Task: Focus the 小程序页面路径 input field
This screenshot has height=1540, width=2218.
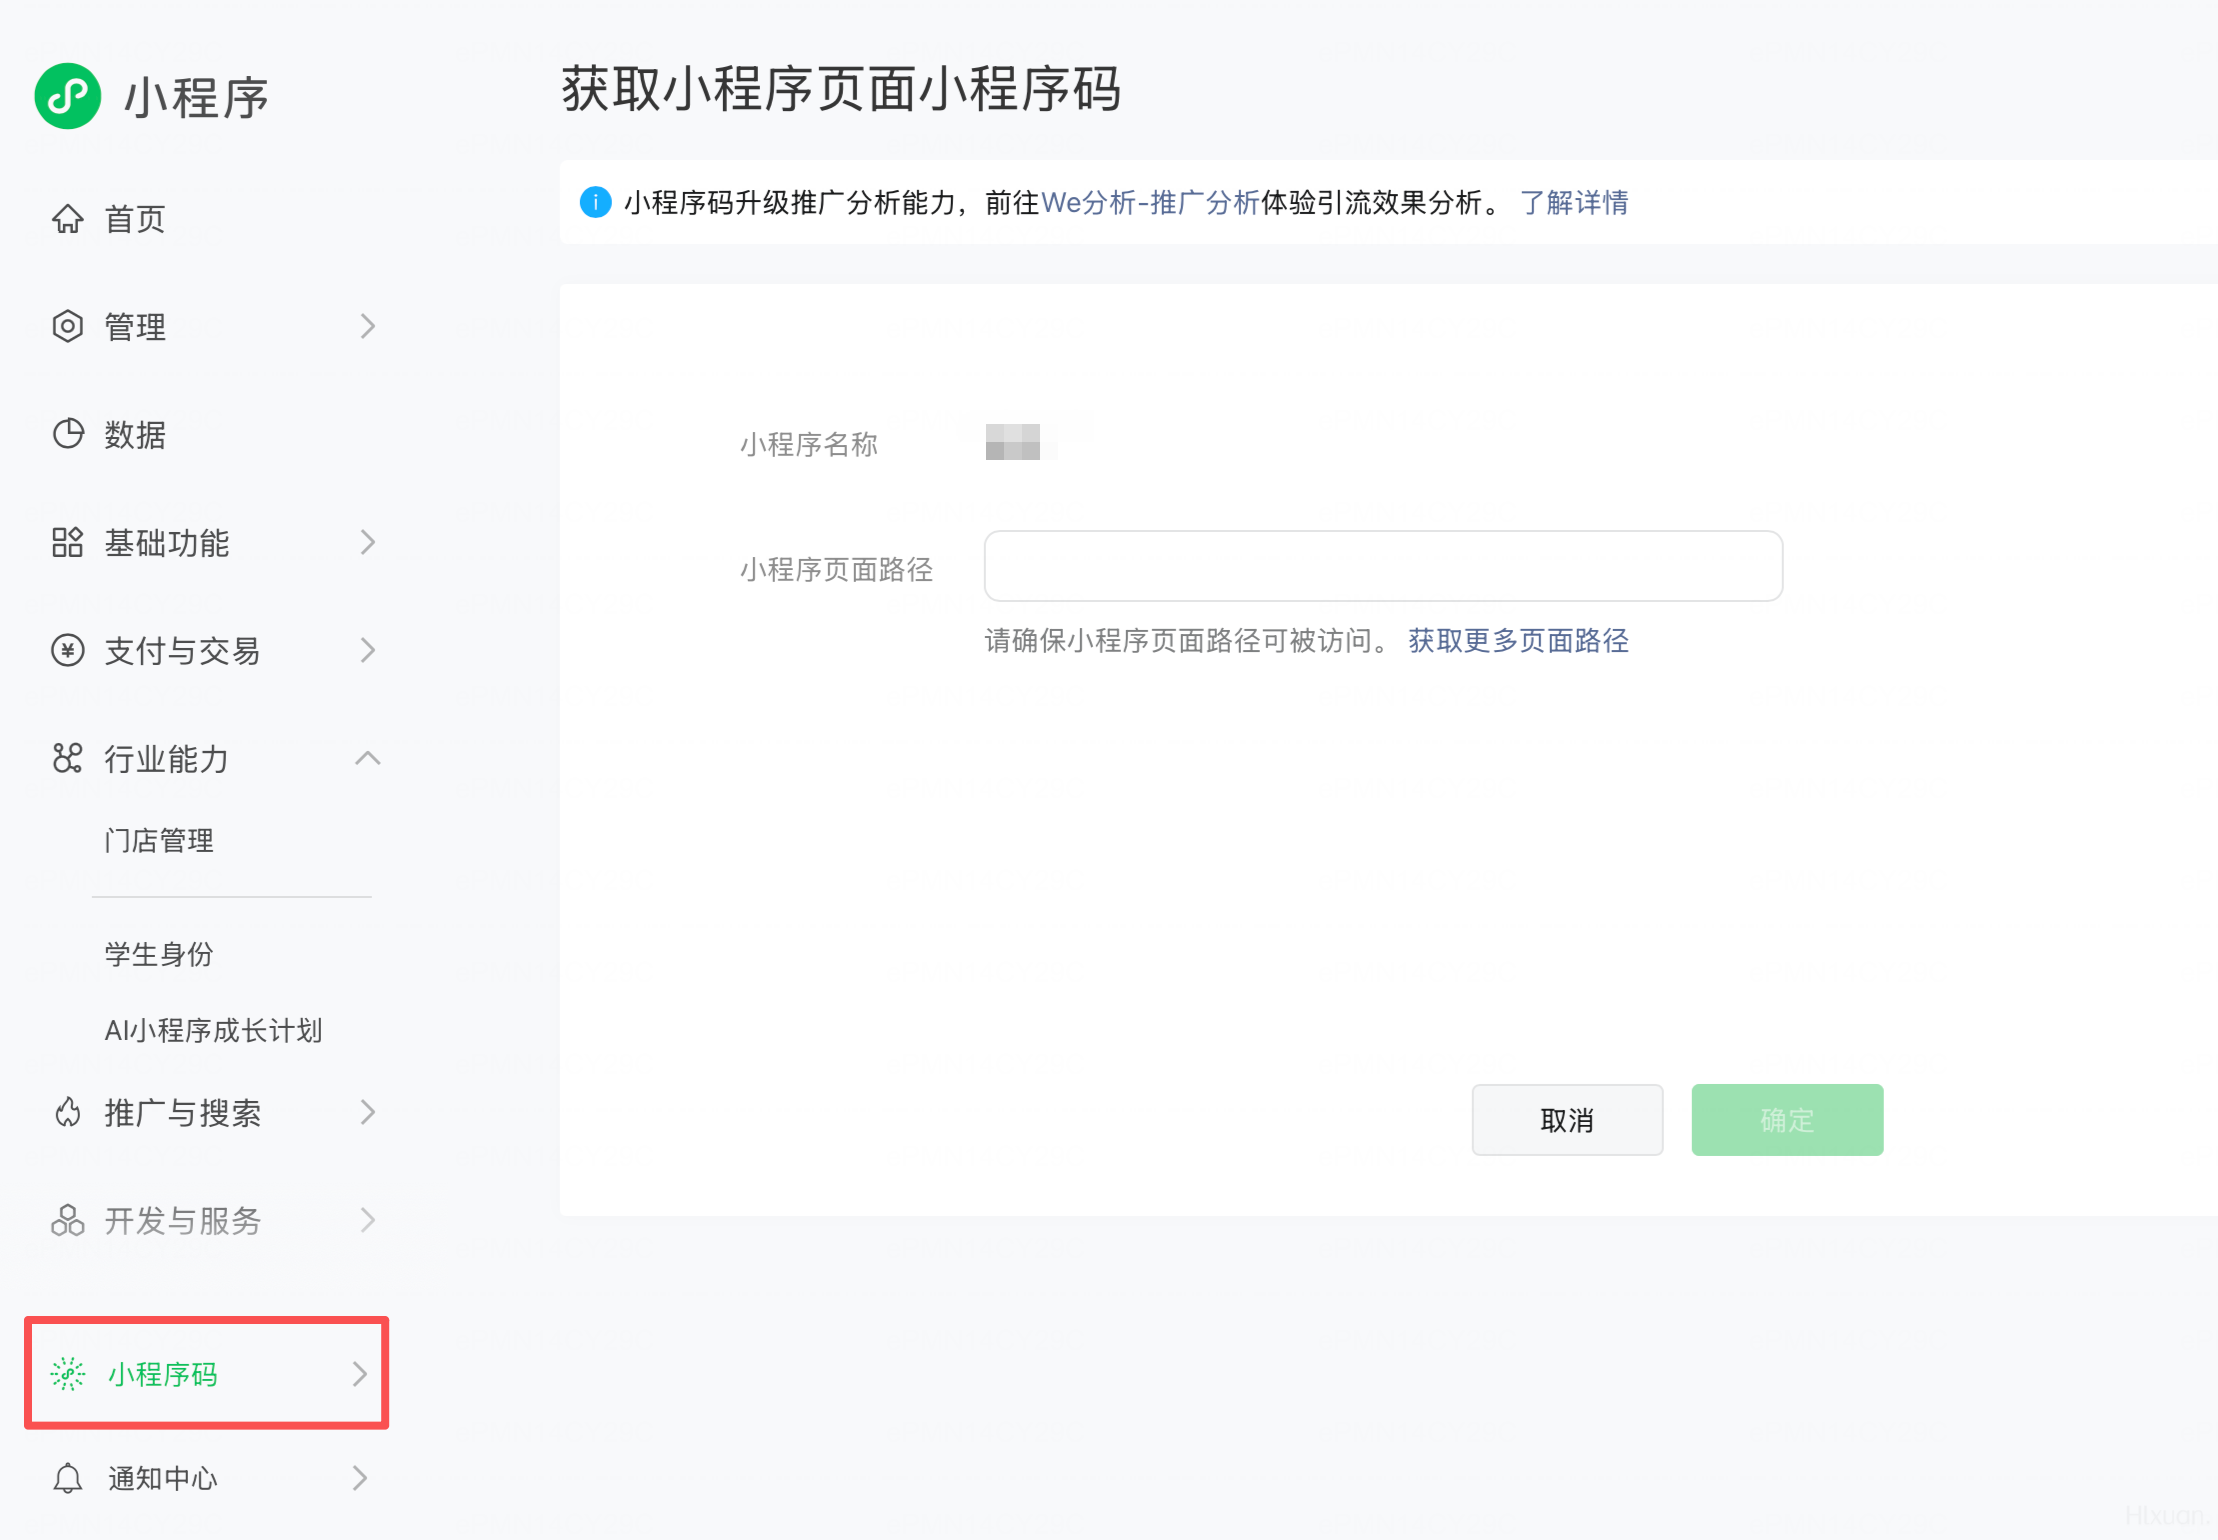Action: (1382, 566)
